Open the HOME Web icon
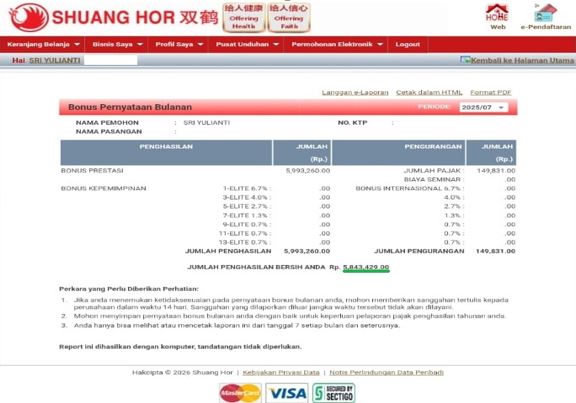Image resolution: width=576 pixels, height=403 pixels. (497, 17)
